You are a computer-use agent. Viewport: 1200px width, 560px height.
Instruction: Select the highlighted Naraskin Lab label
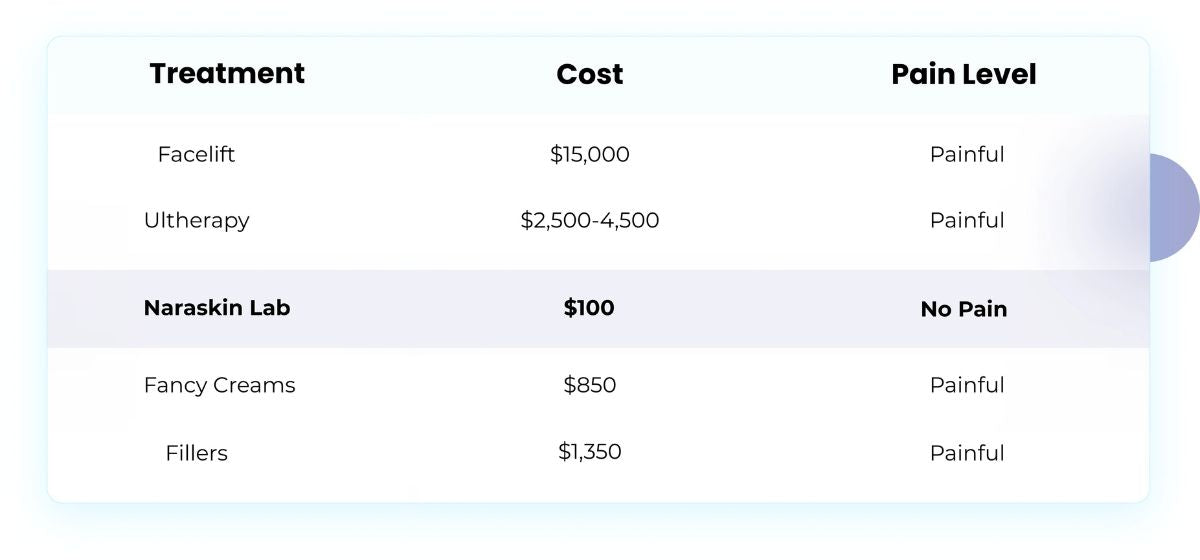tap(216, 308)
